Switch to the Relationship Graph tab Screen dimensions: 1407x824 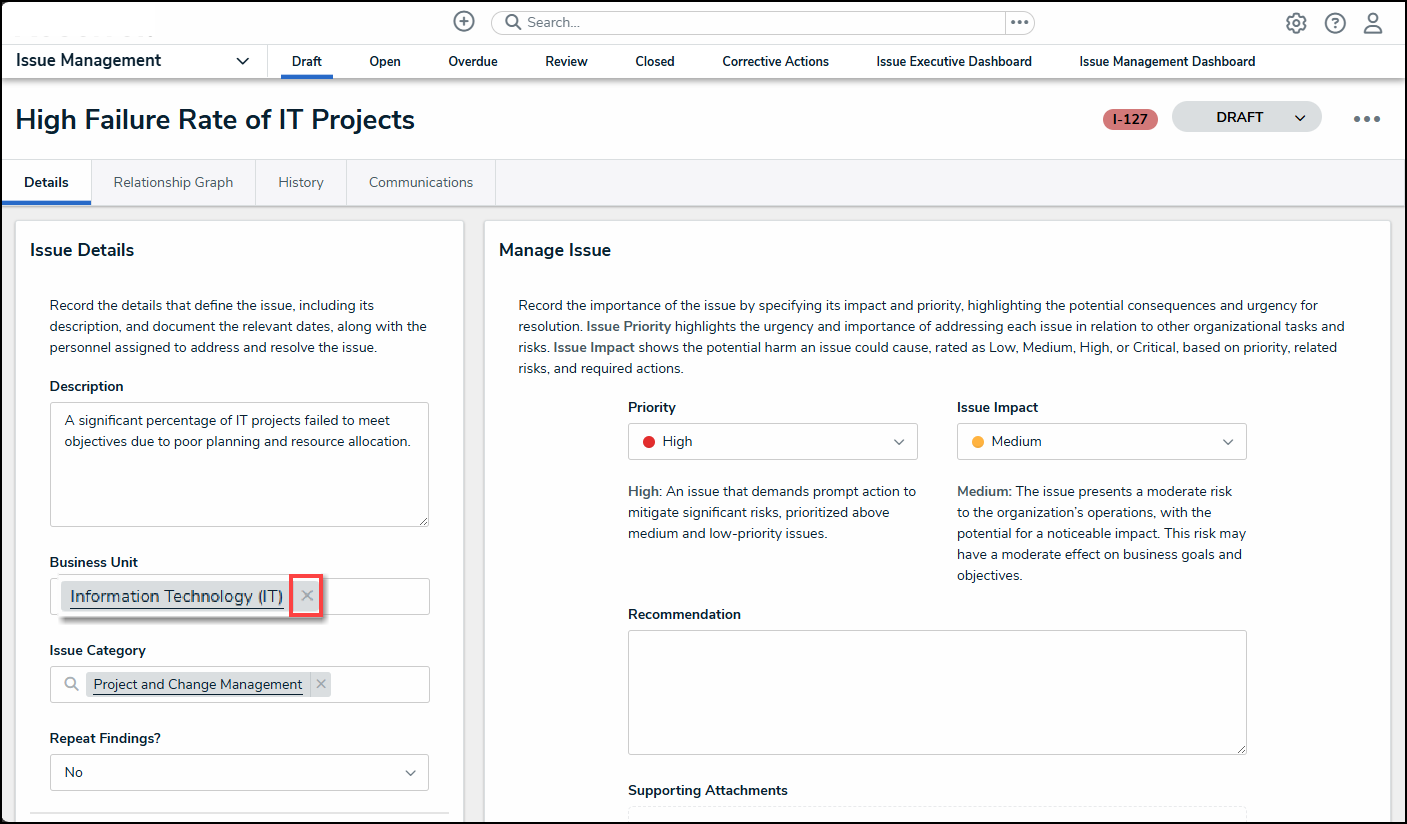click(173, 182)
